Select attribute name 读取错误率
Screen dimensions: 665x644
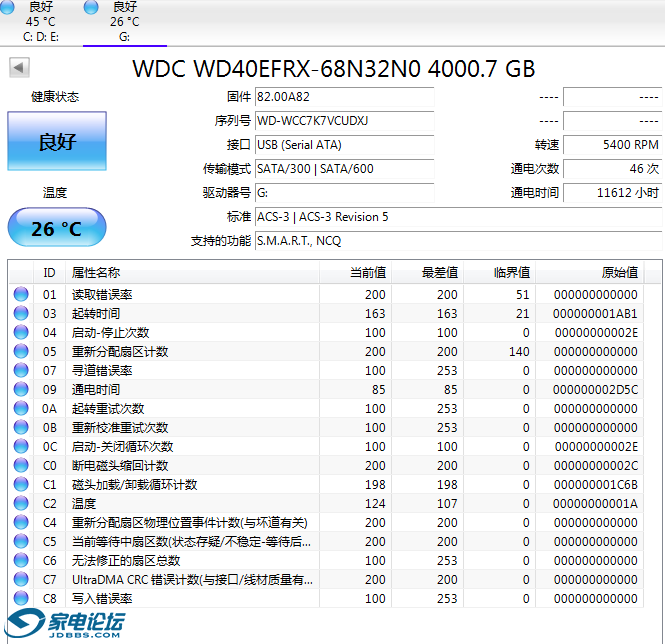[102, 294]
